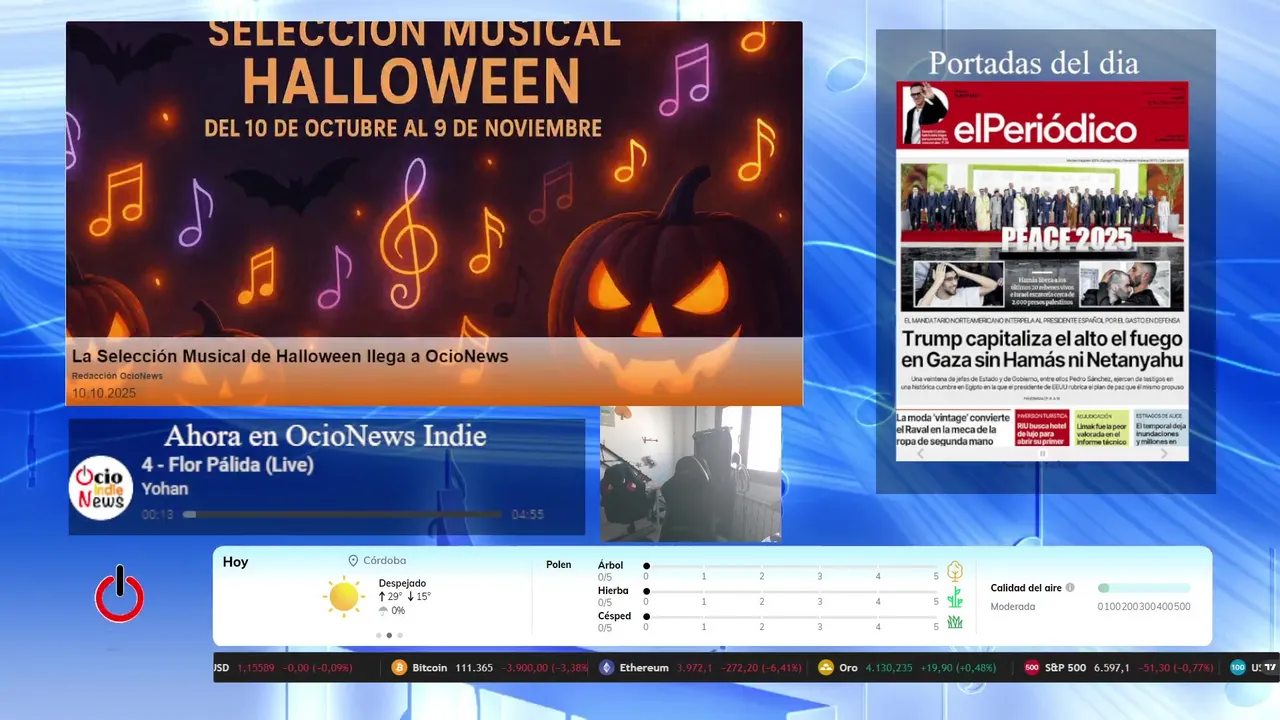The width and height of the screenshot is (1280, 720).
Task: Click the Árbol pollen level slider
Action: 791,566
